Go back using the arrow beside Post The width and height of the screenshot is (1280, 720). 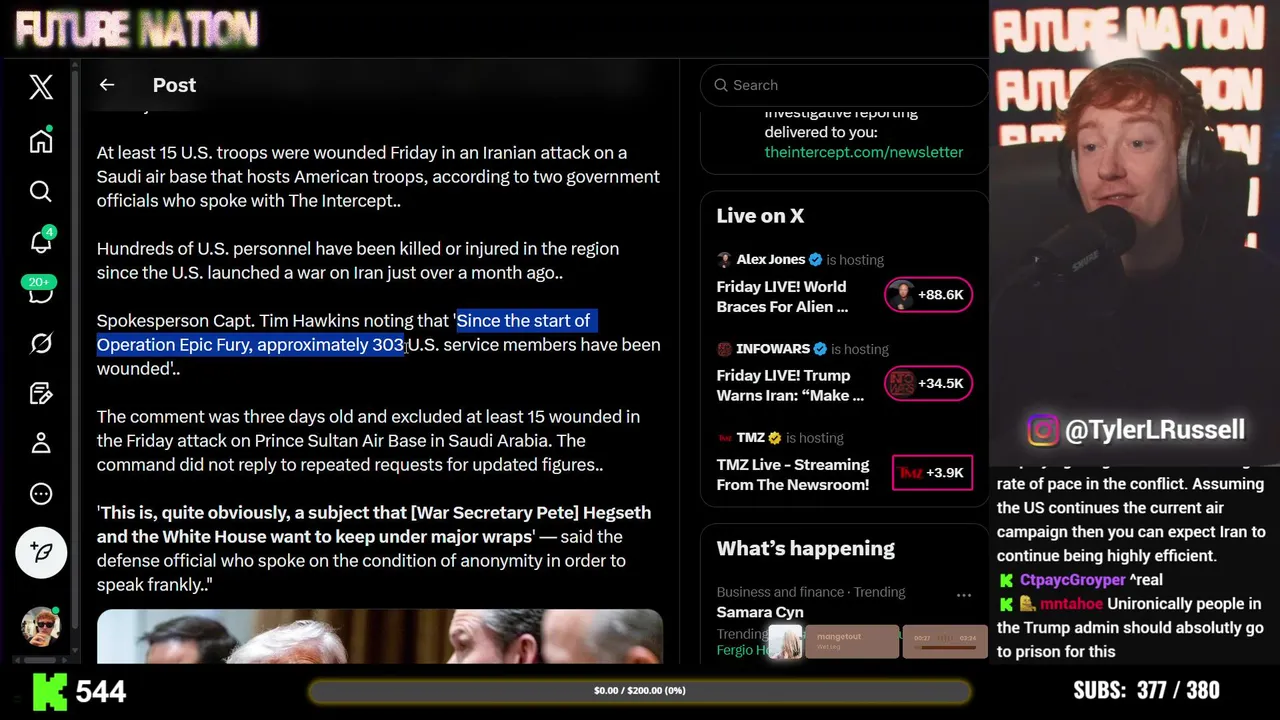click(x=107, y=85)
